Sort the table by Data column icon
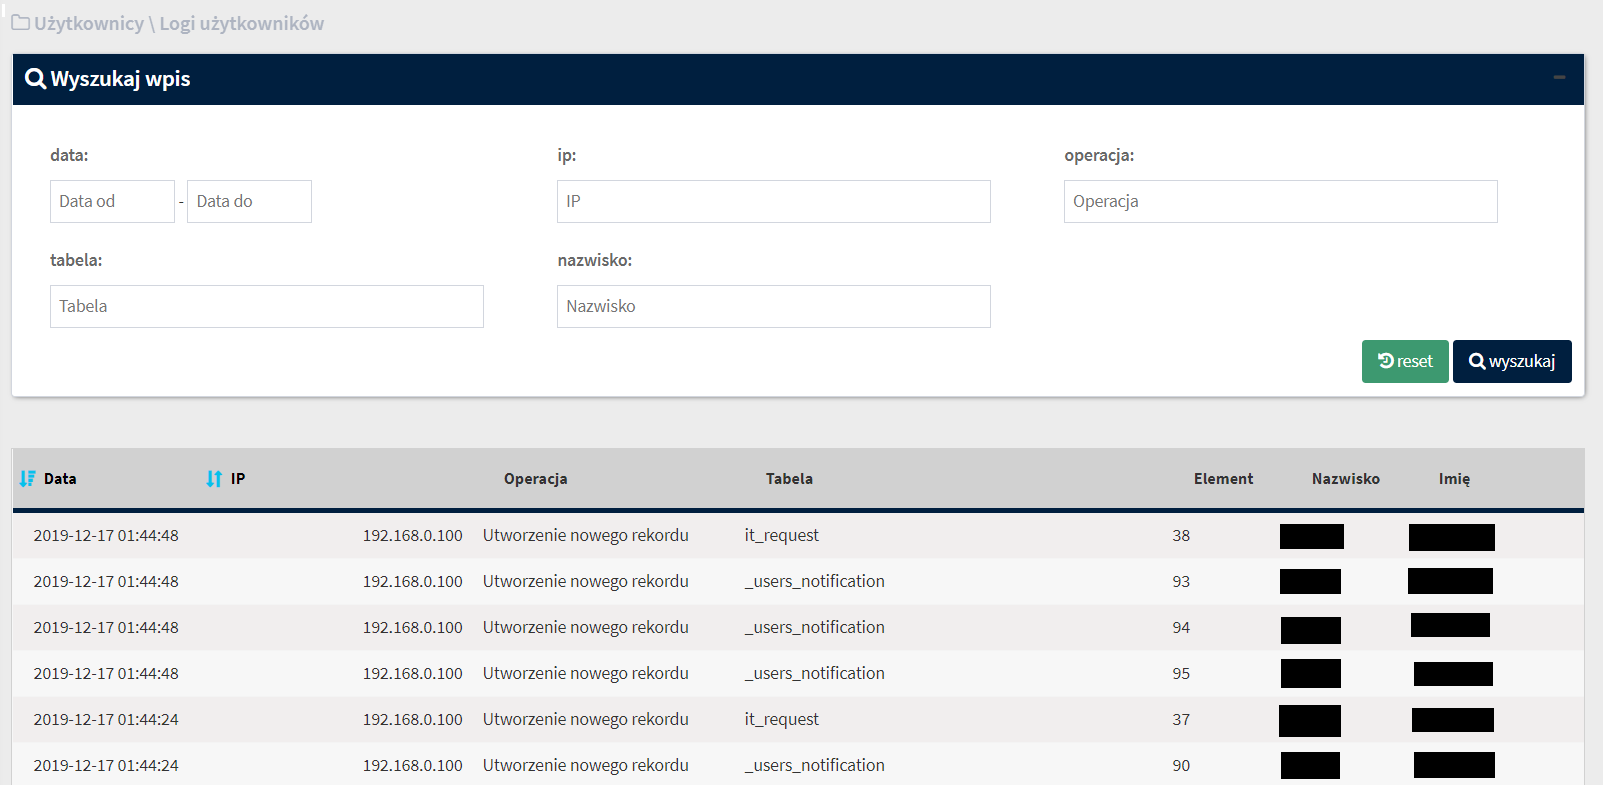The image size is (1608, 808). point(28,479)
